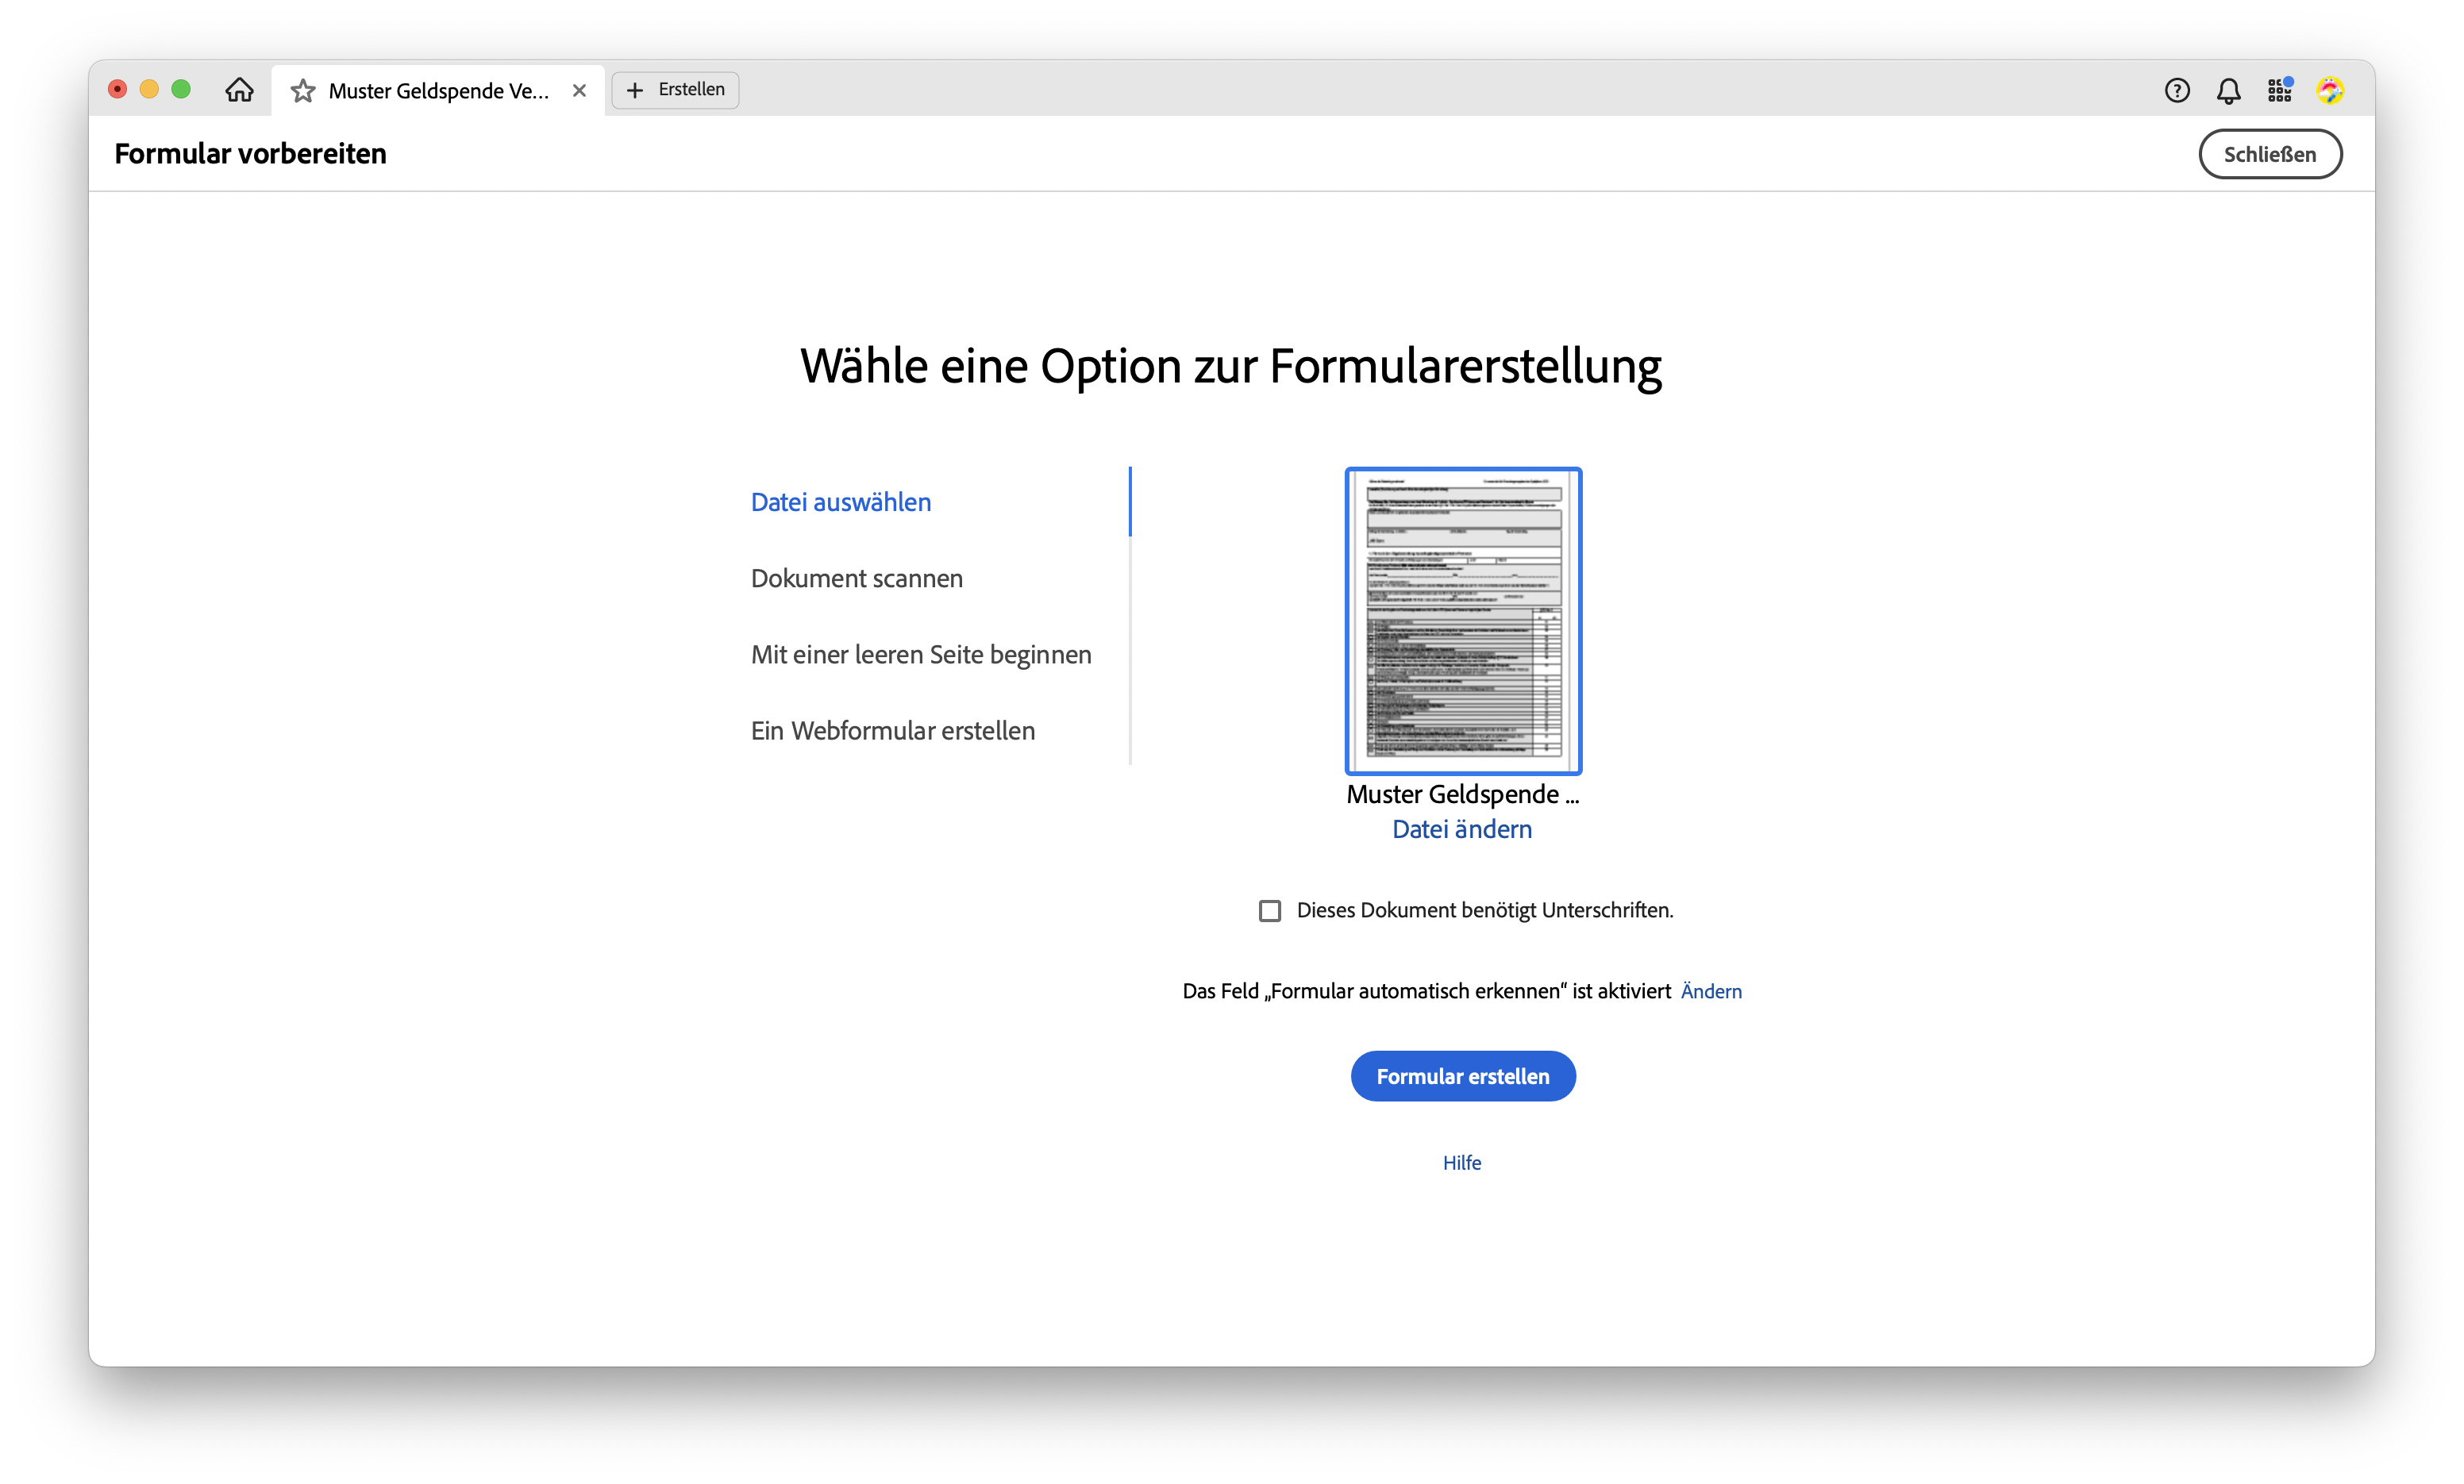Viewport: 2464px width, 1484px height.
Task: Open the user profile avatar
Action: pyautogui.click(x=2330, y=91)
